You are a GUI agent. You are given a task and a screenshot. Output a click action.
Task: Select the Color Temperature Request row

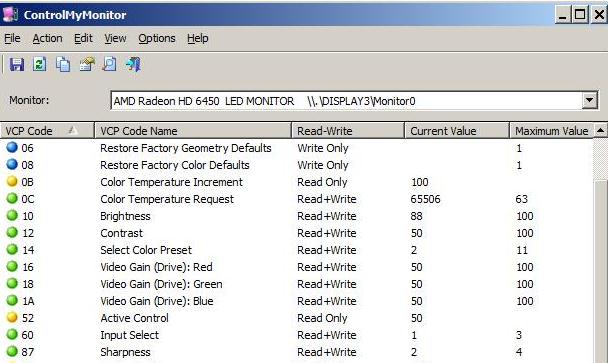click(x=297, y=199)
